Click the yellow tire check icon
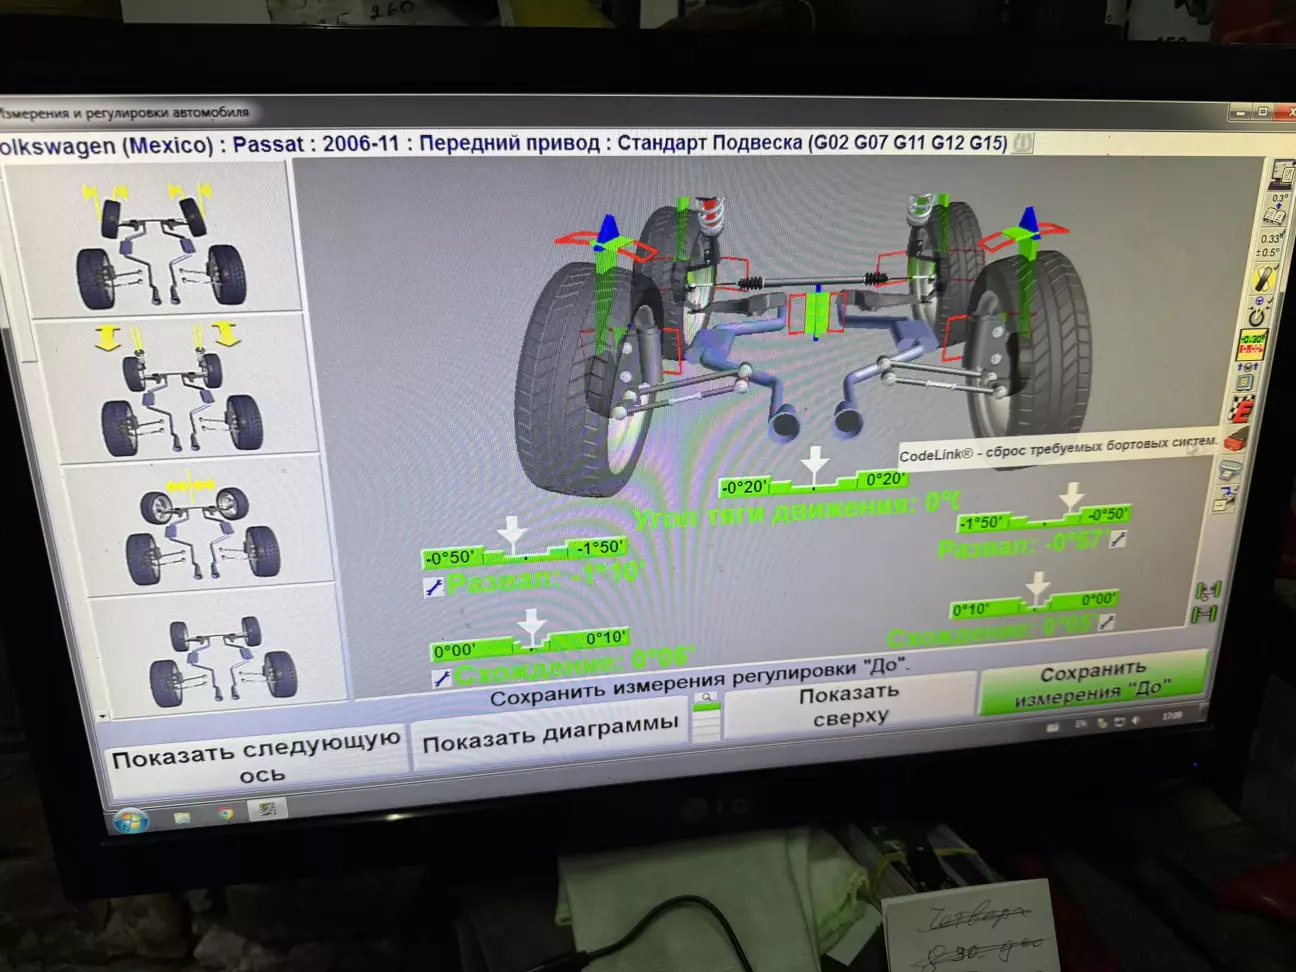 point(1263,280)
